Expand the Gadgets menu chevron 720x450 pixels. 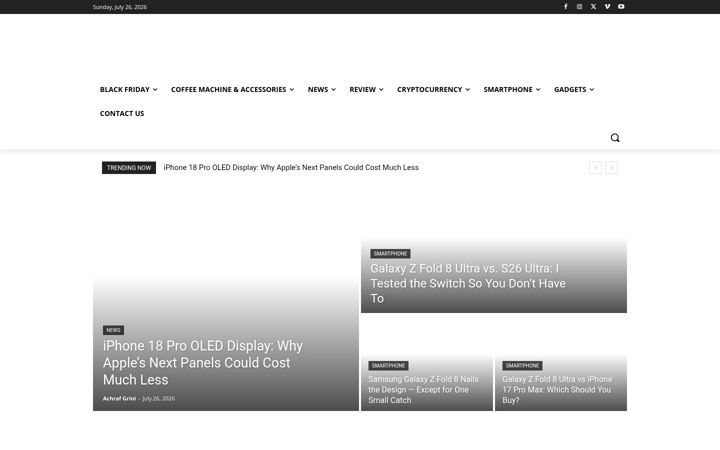click(x=592, y=90)
